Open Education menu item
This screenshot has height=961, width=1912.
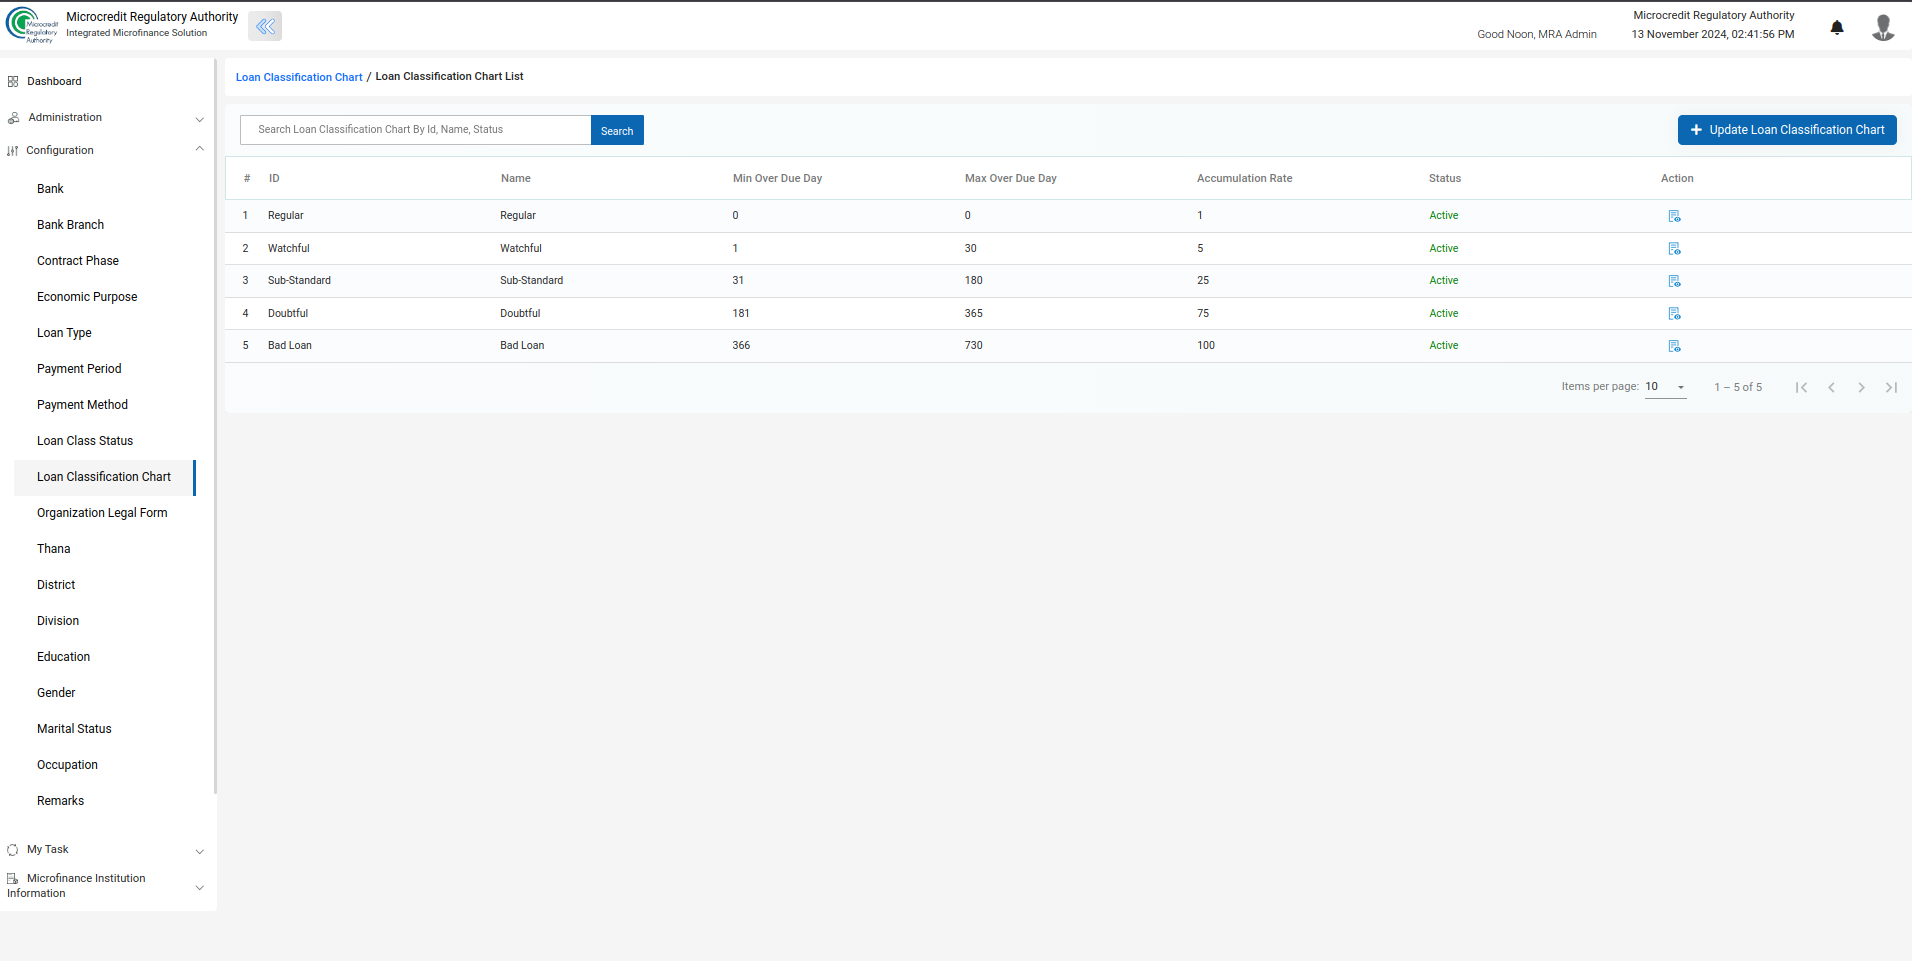[63, 657]
